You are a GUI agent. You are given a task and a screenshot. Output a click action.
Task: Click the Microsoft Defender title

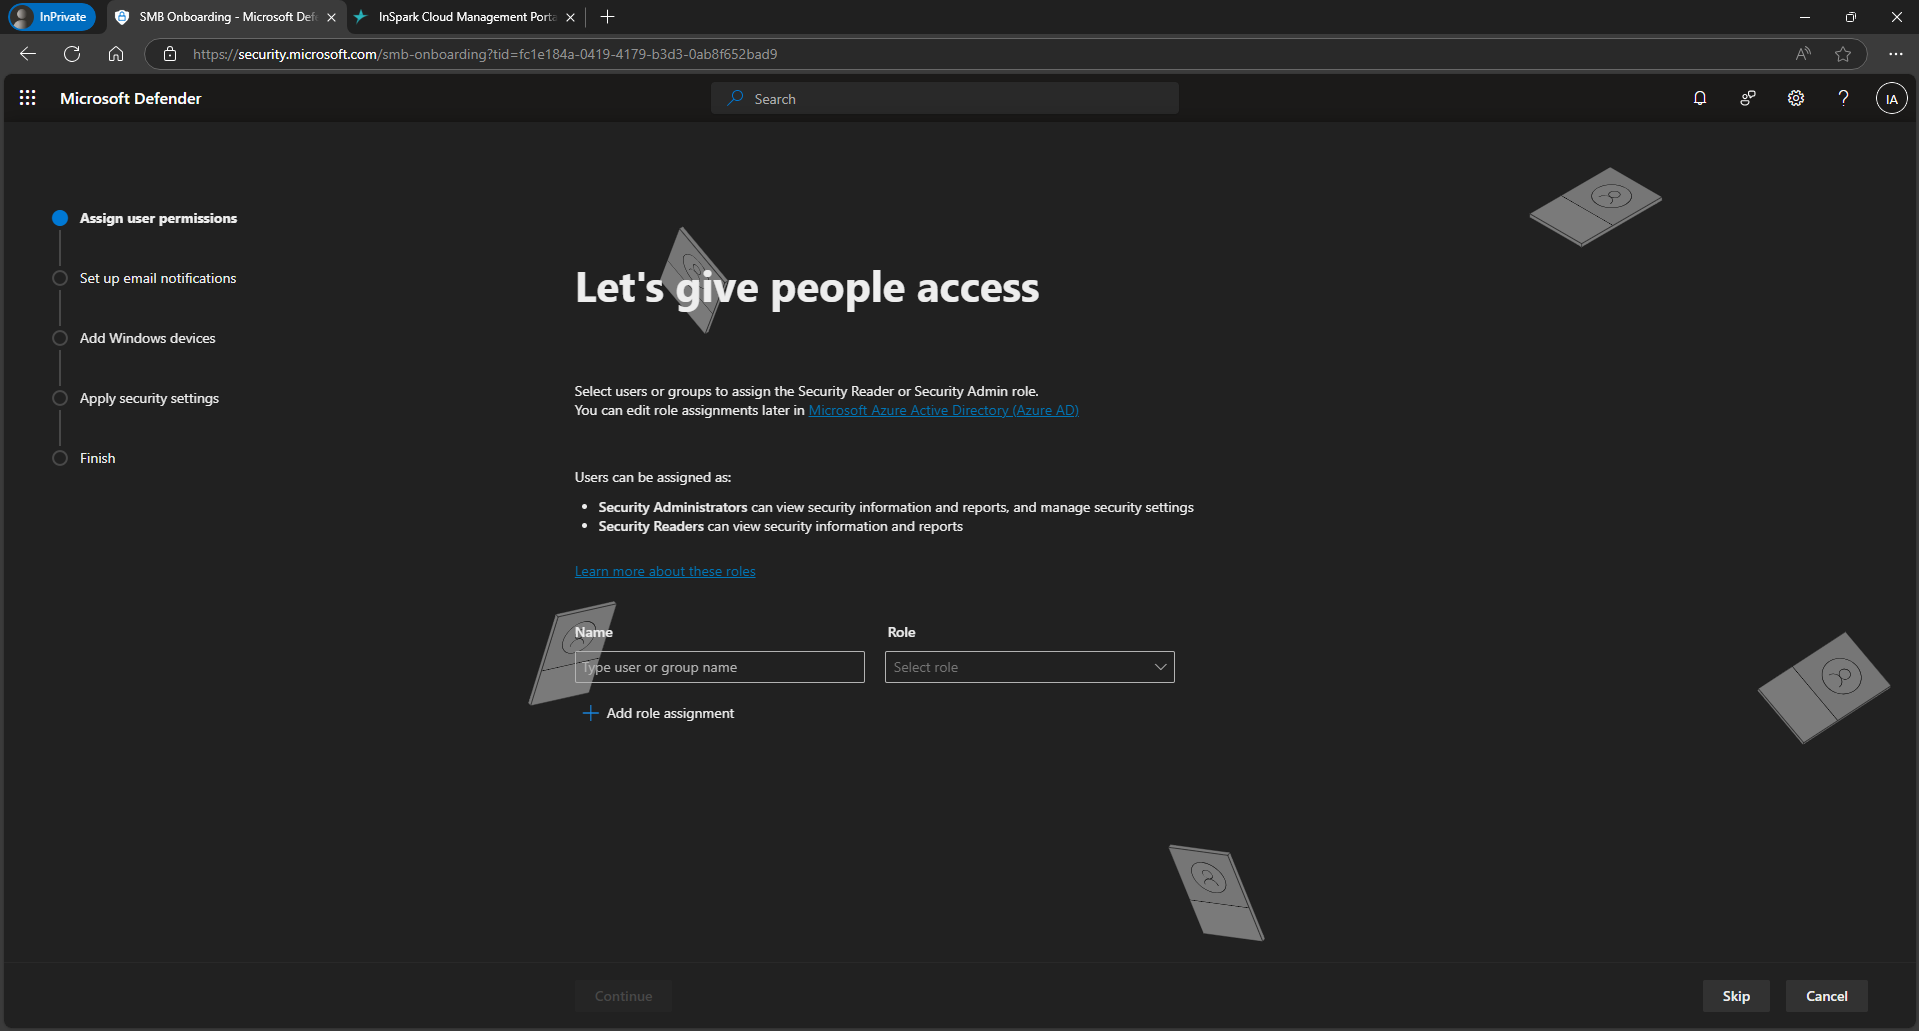(x=130, y=98)
